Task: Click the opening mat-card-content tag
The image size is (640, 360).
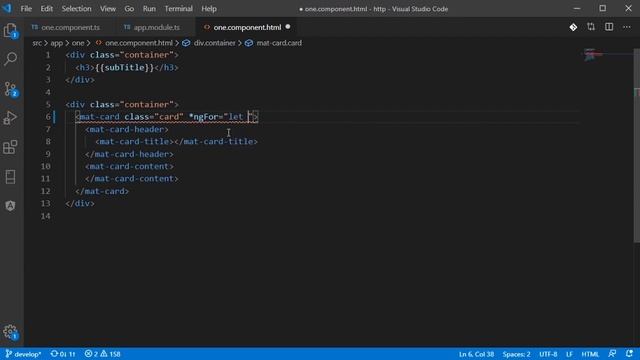Action: [129, 166]
